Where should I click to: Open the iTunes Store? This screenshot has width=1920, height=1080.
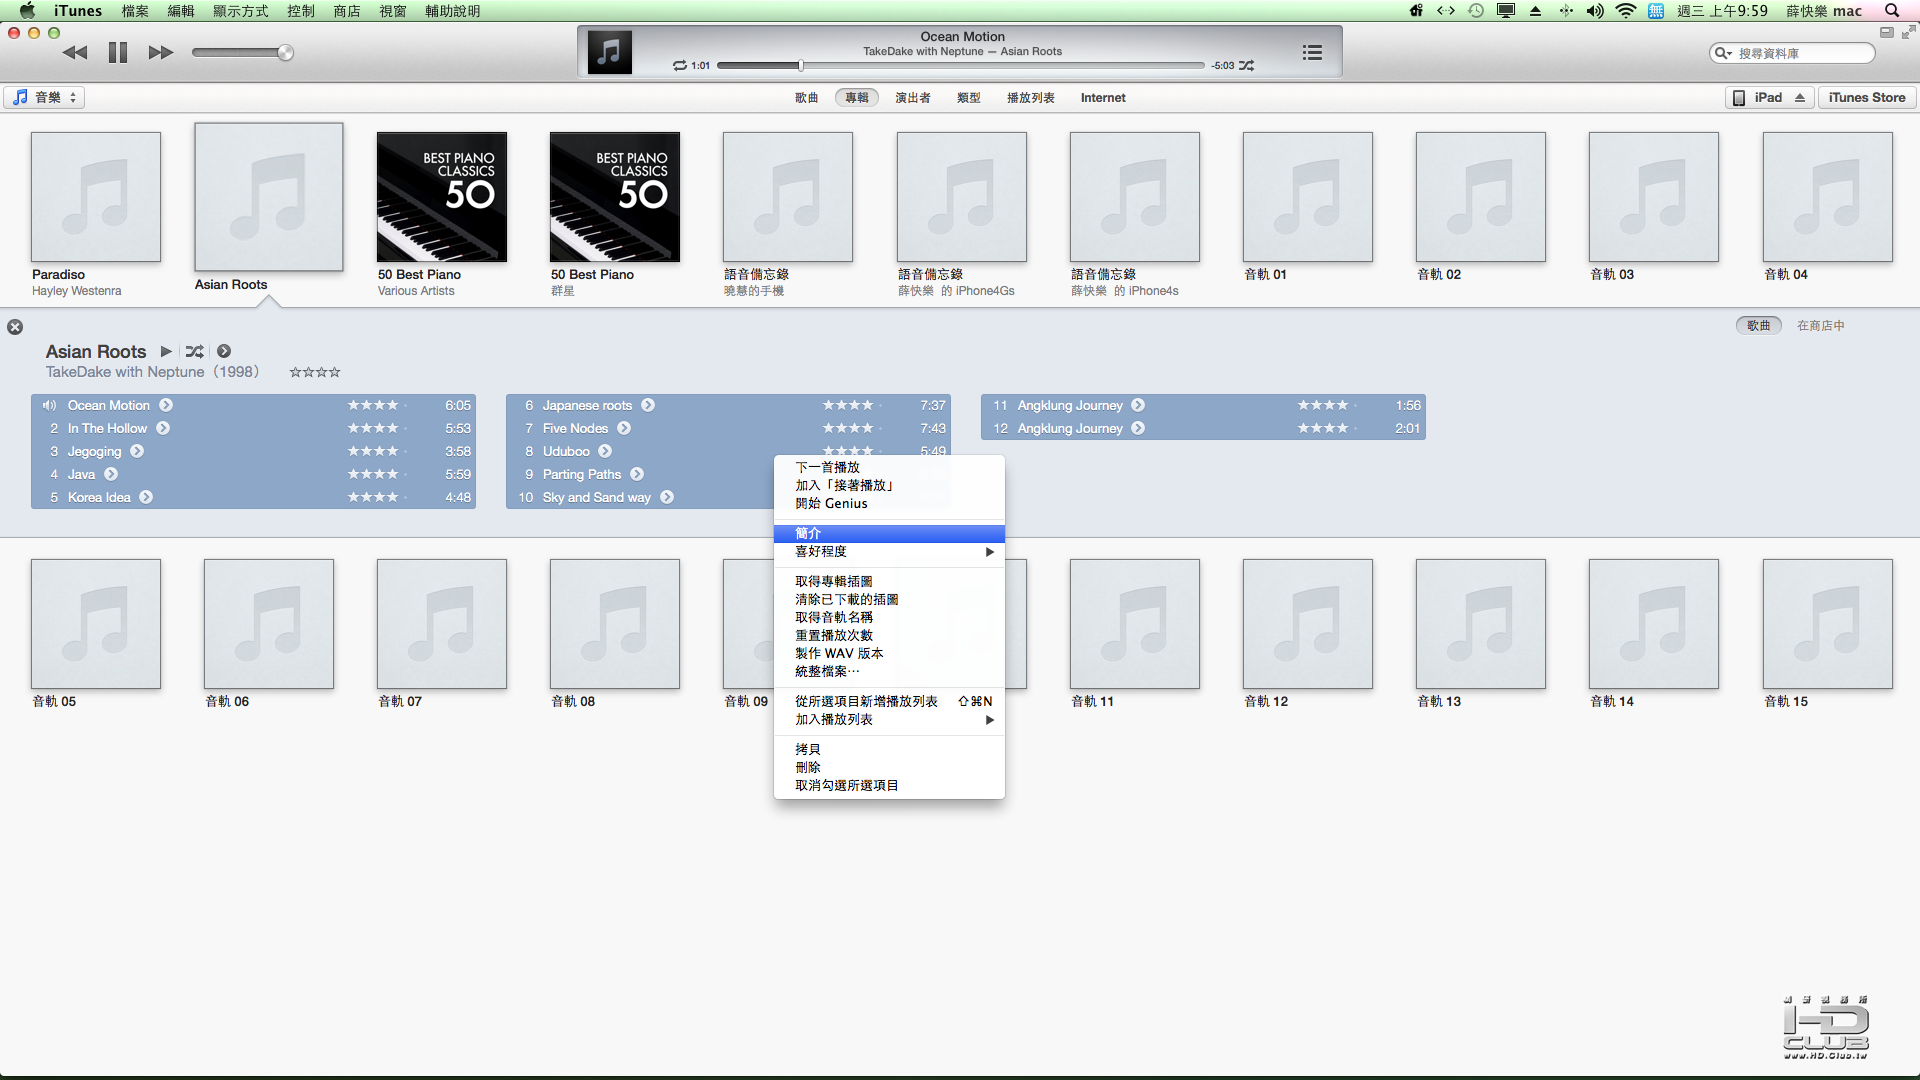(1866, 97)
